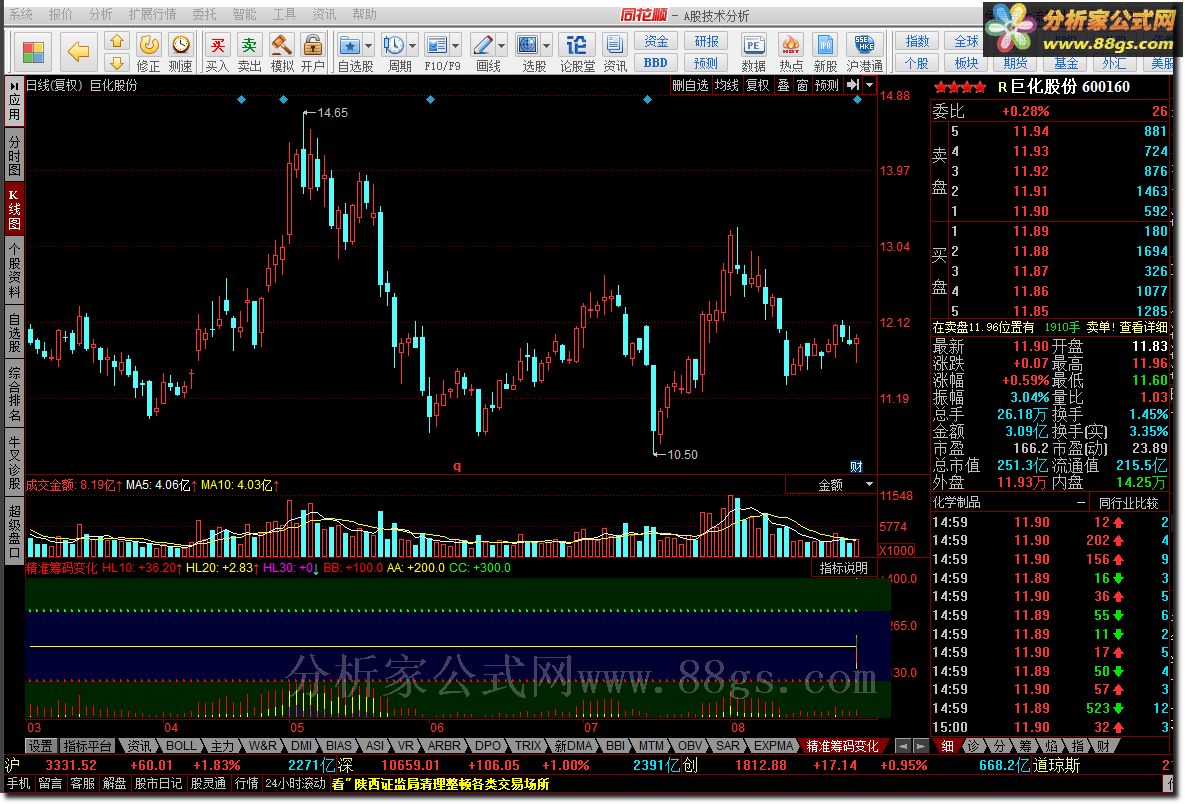Open chart header options dropdown arrow

click(x=870, y=85)
